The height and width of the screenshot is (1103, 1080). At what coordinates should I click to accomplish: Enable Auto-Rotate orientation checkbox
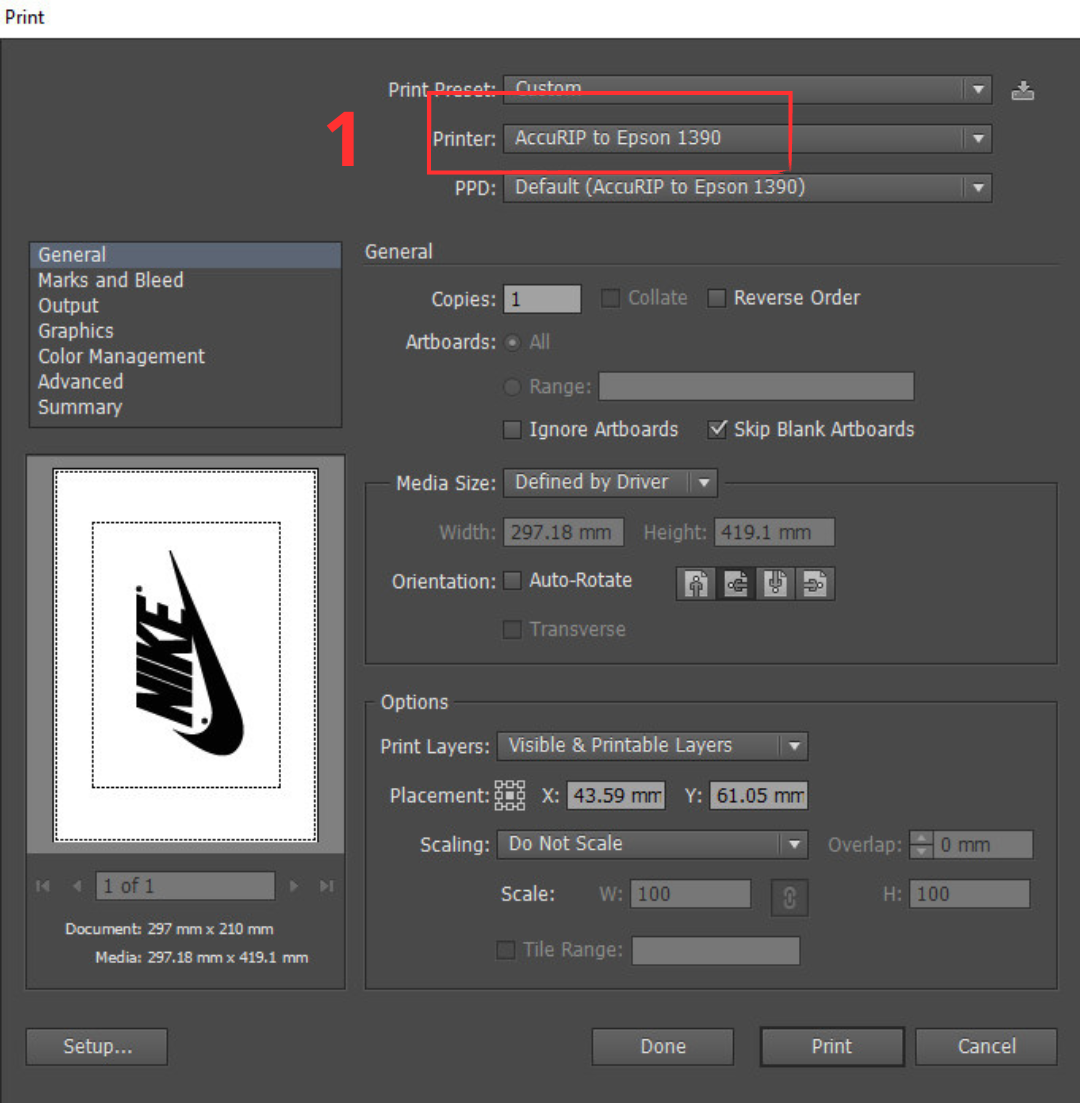tap(512, 580)
